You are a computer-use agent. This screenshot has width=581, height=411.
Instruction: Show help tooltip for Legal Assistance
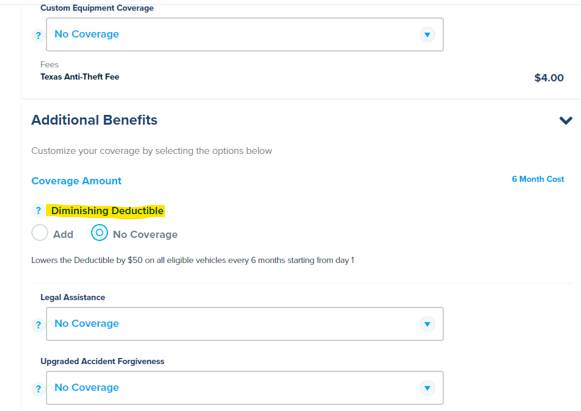click(x=38, y=325)
